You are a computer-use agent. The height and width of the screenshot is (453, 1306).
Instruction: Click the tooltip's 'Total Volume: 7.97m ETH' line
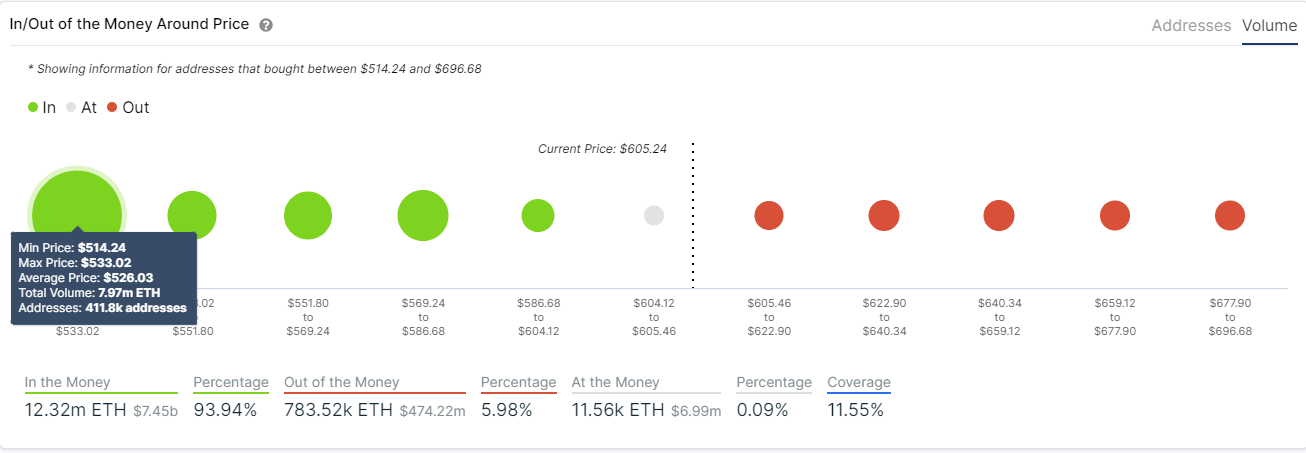(89, 293)
